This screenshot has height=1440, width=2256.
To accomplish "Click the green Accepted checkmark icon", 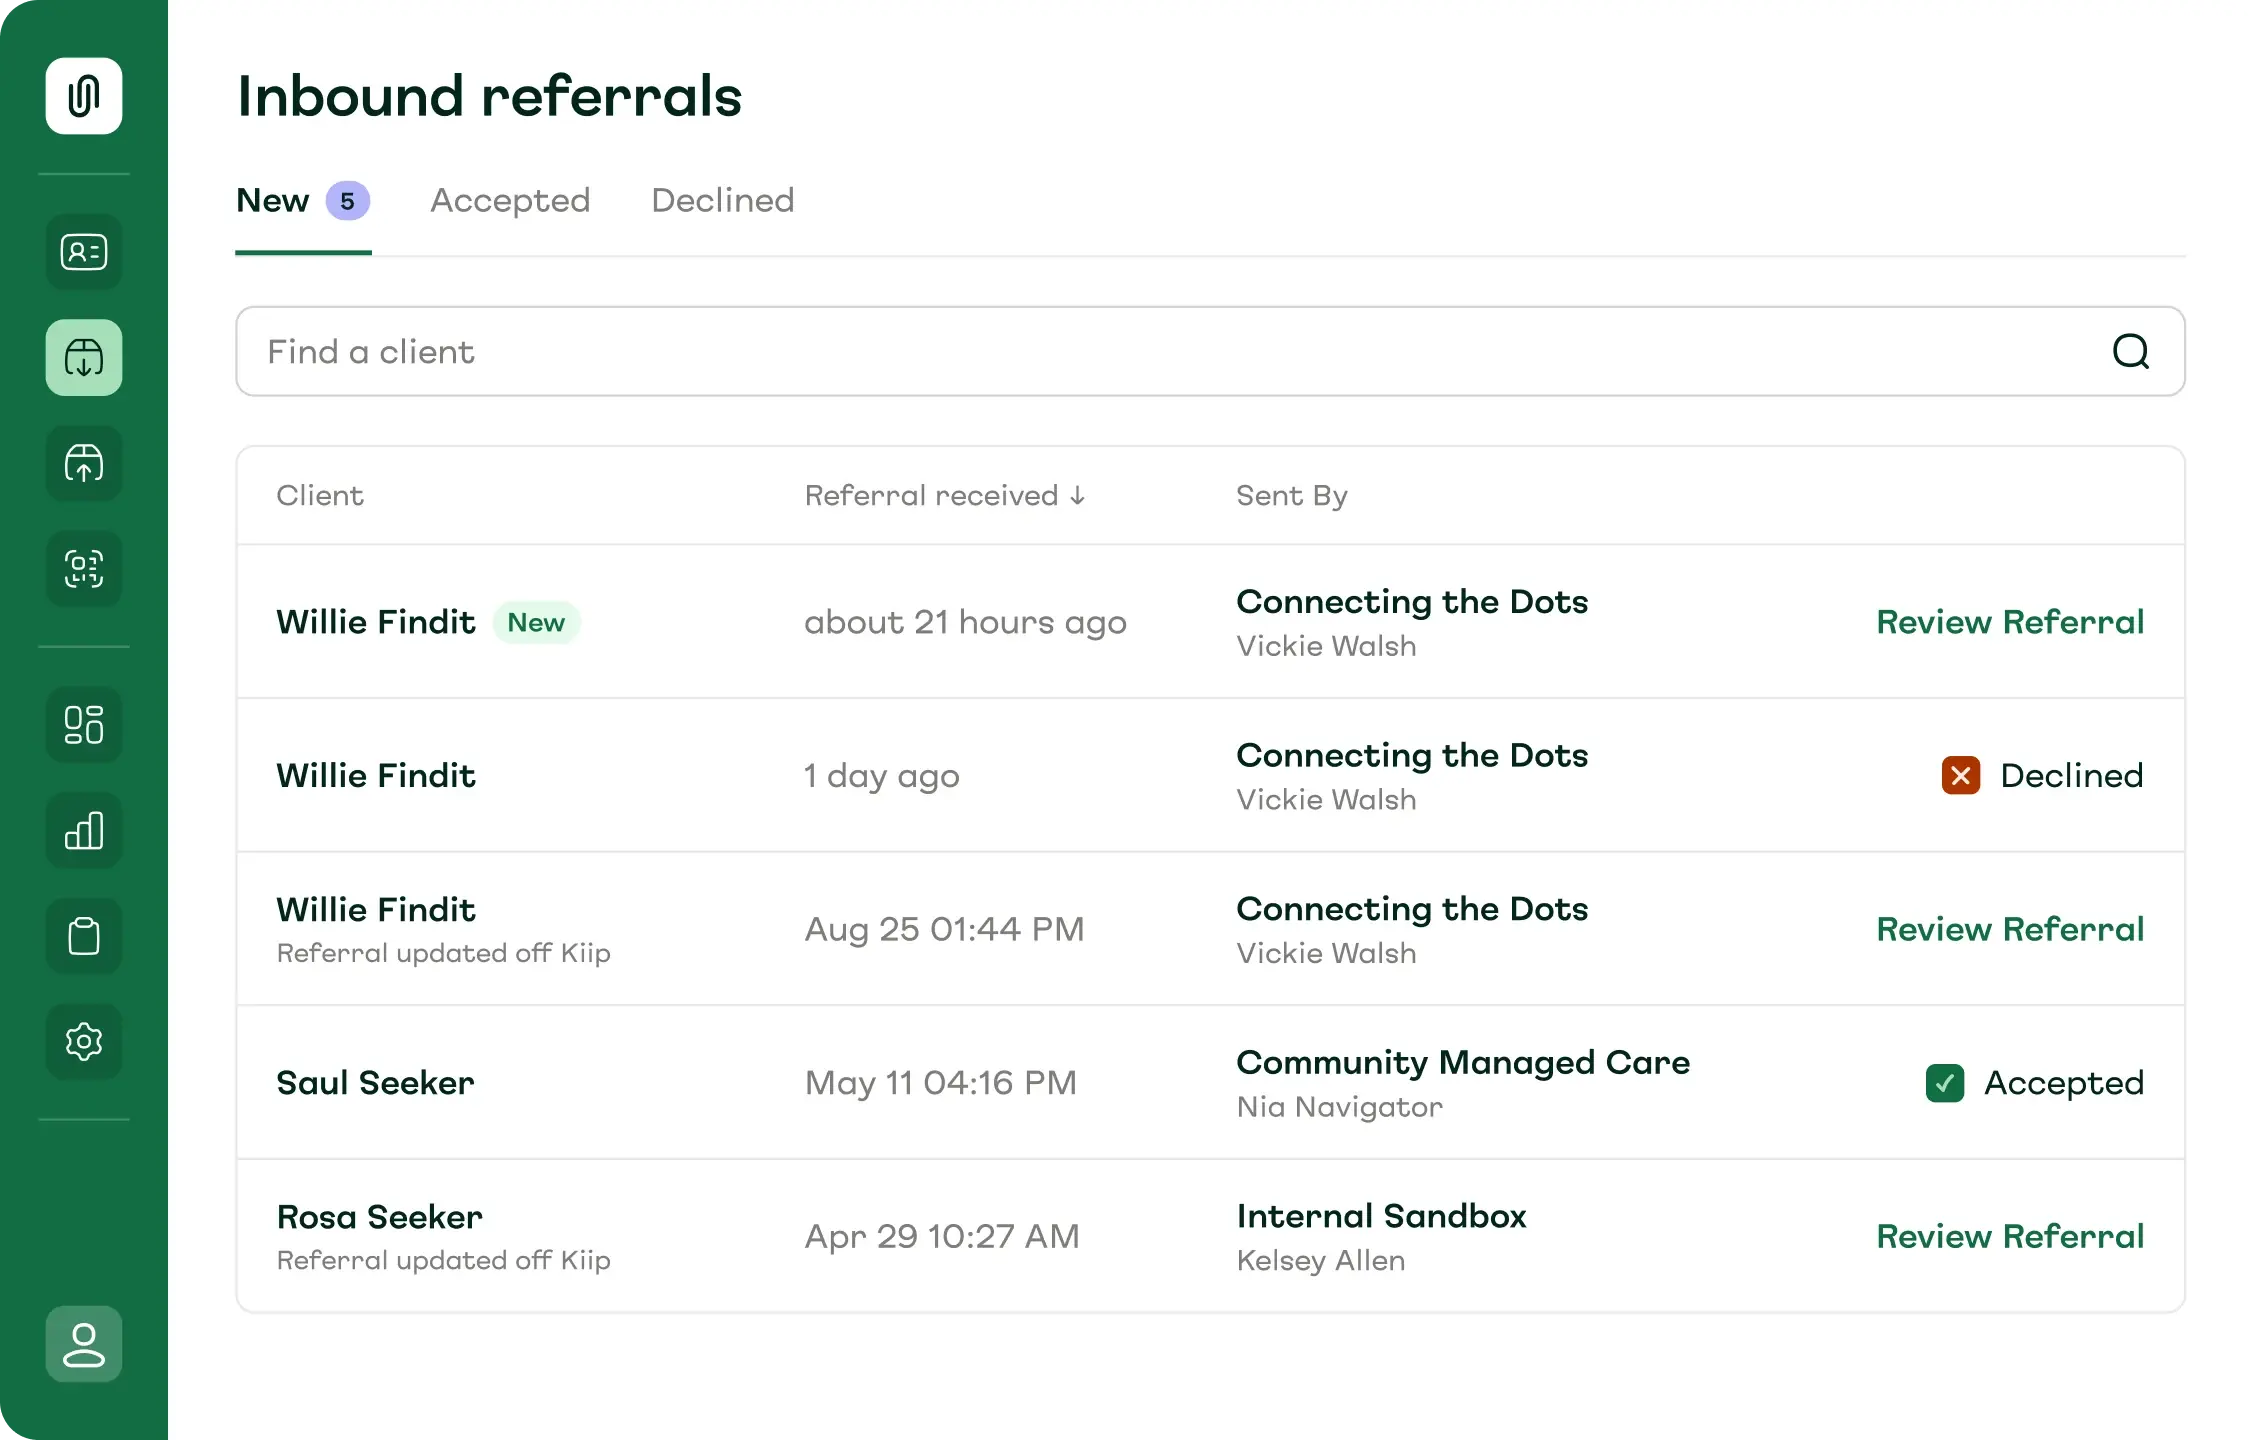I will 1945,1083.
